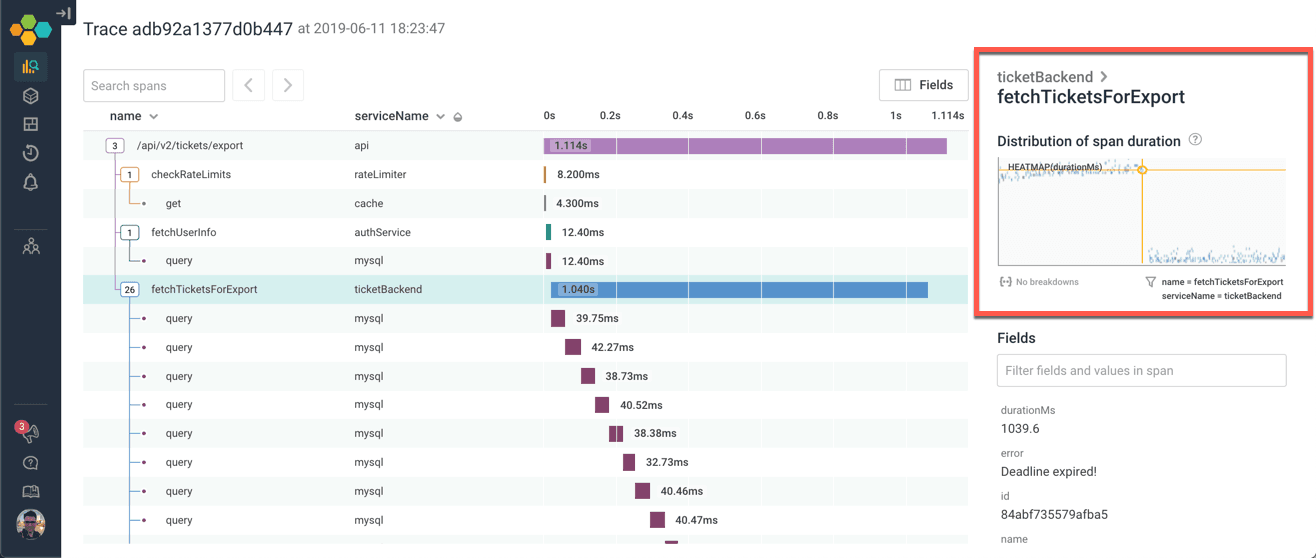
Task: Collapse fetchTicketsForExport's 26 child spans
Action: (129, 290)
